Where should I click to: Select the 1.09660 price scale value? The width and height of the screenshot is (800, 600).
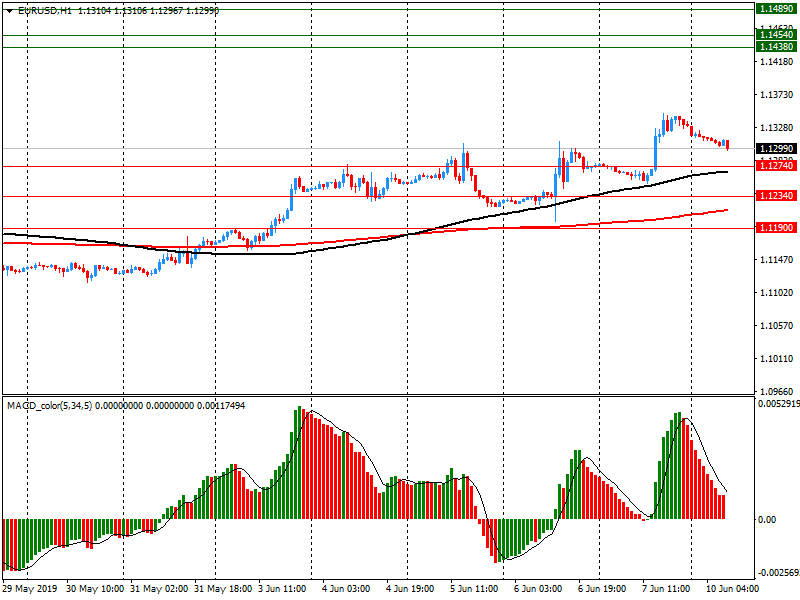click(x=777, y=391)
